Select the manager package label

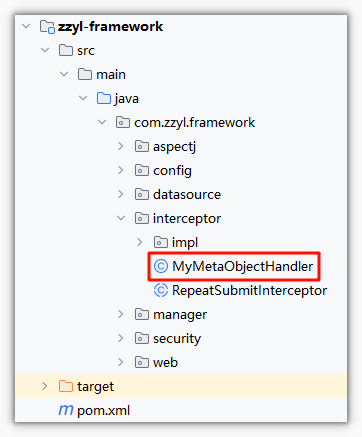[x=180, y=315]
